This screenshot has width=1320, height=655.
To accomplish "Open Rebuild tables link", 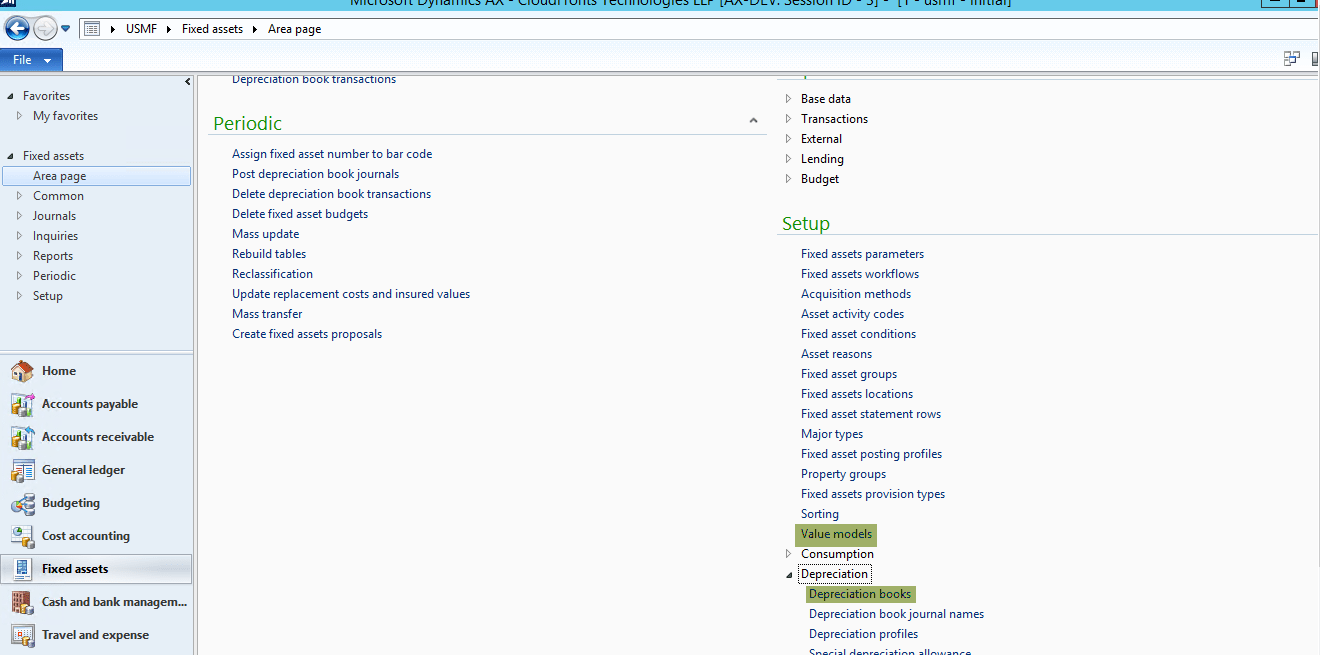I will 269,254.
